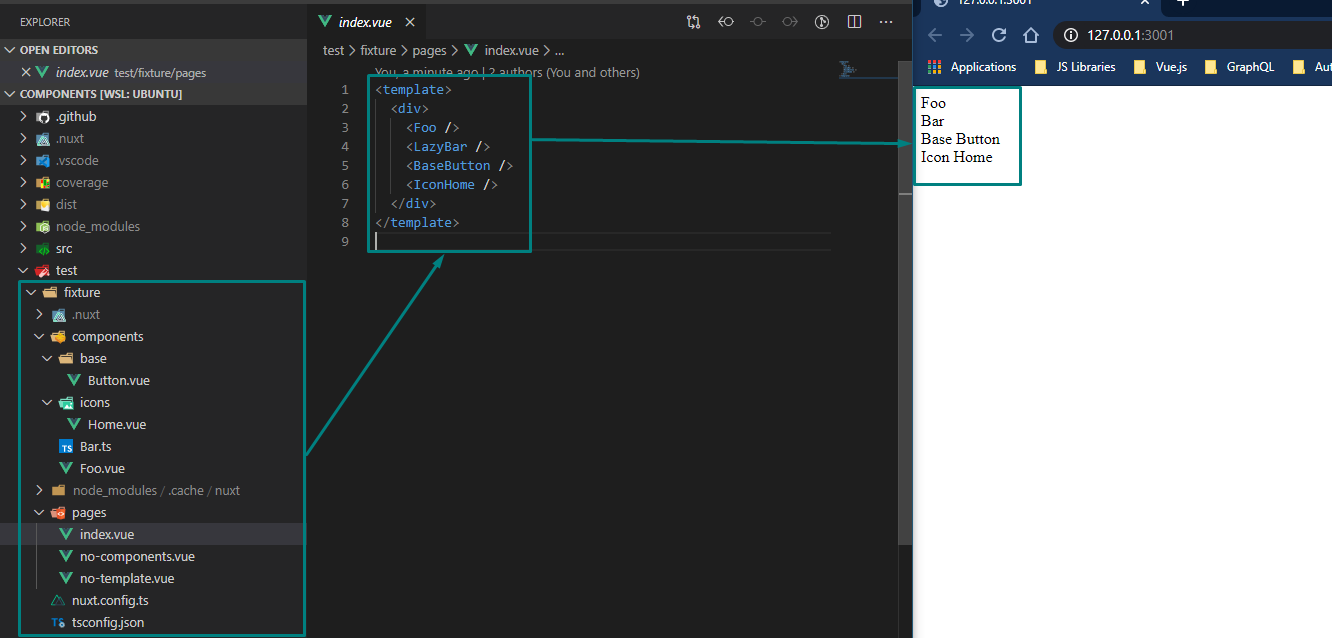The image size is (1332, 638).
Task: Focus the browser address bar URL
Action: click(1131, 35)
